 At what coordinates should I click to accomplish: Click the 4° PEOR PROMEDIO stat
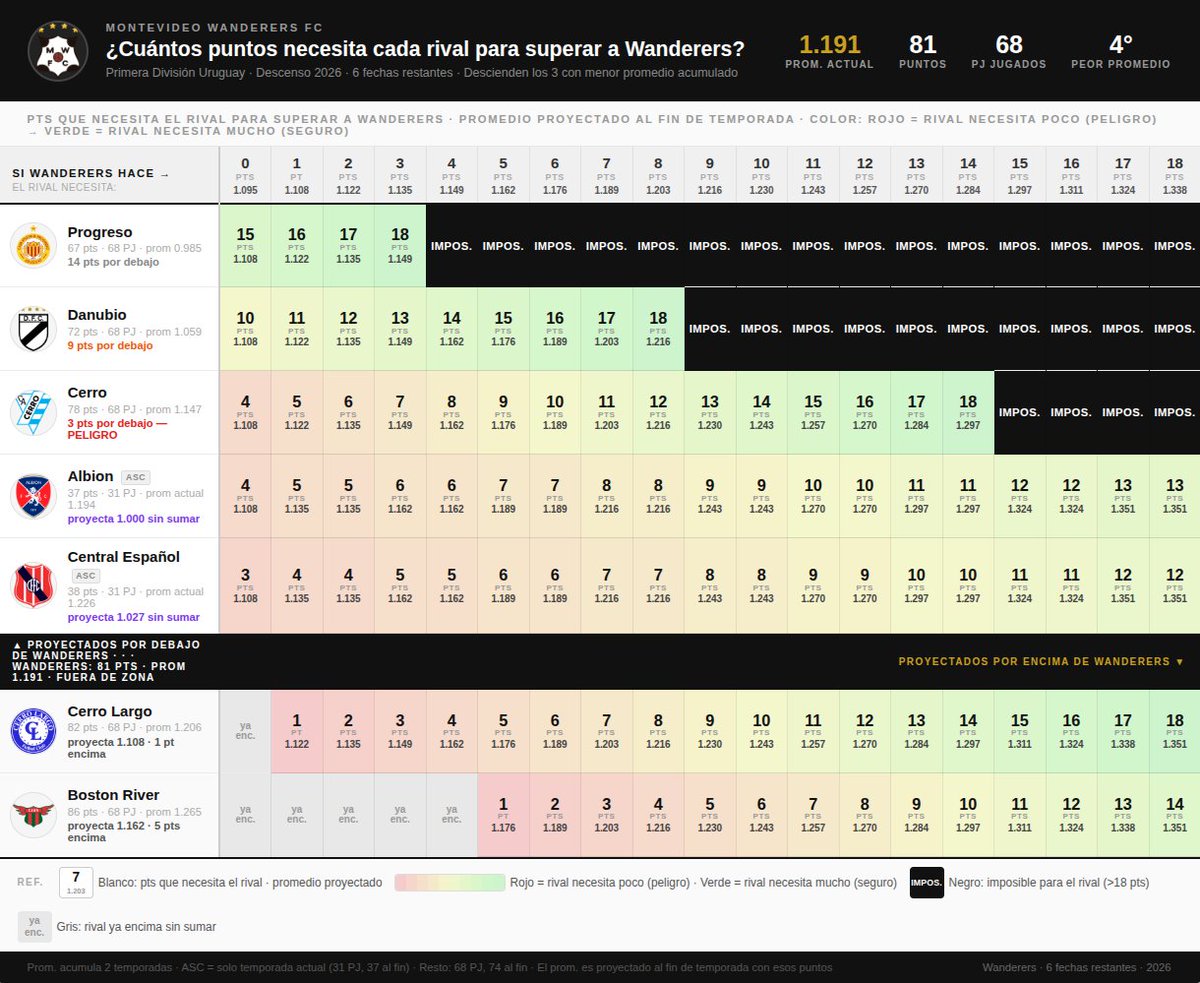pyautogui.click(x=1120, y=52)
